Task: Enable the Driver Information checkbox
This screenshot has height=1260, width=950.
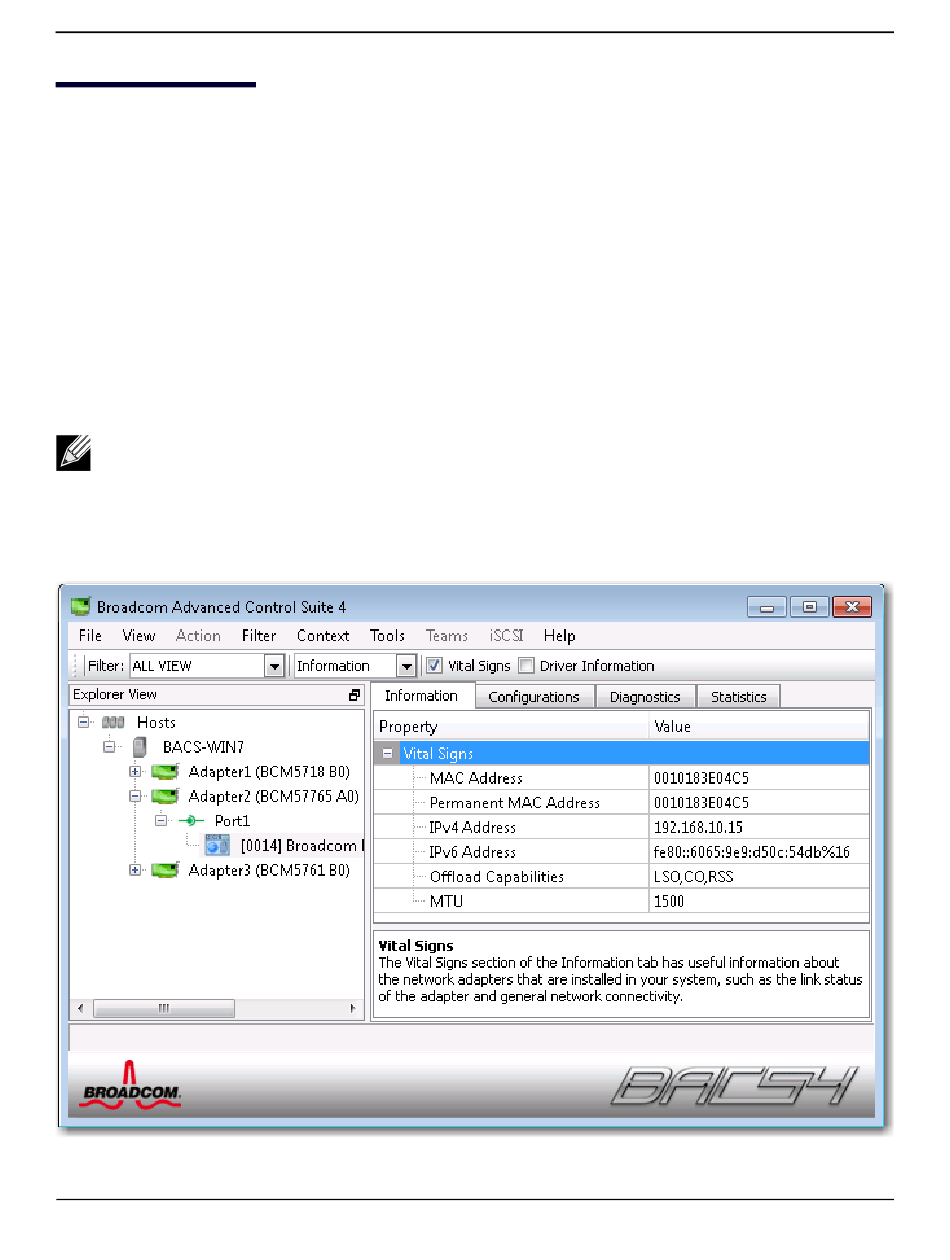Action: click(x=527, y=666)
